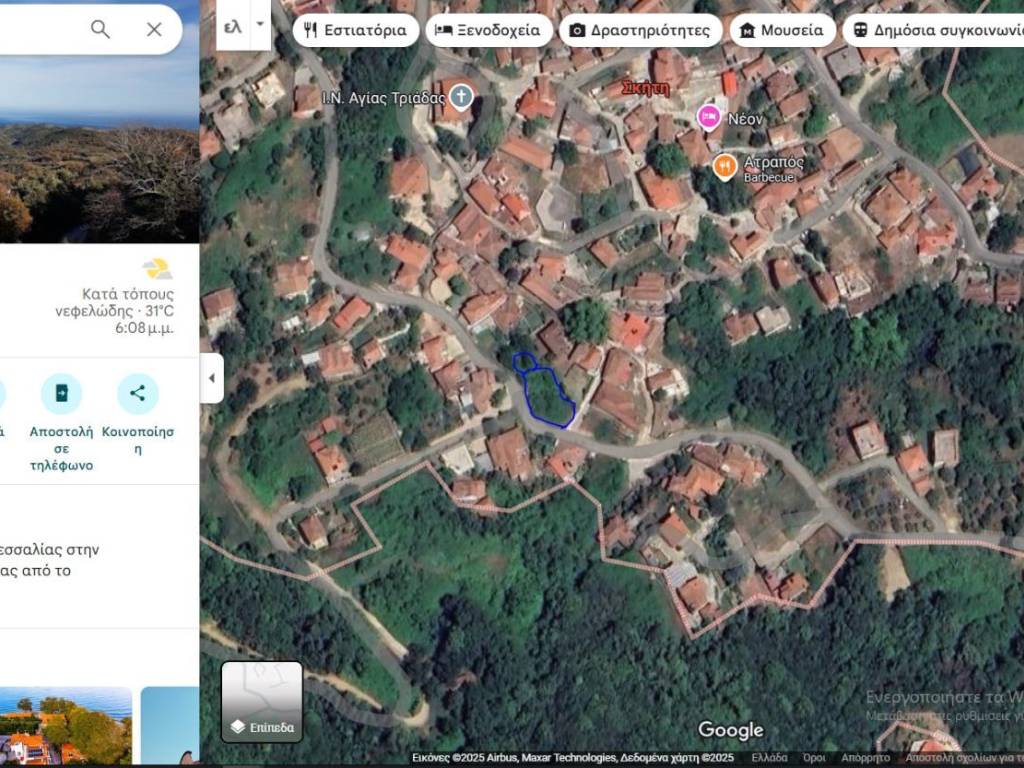The width and height of the screenshot is (1024, 768).
Task: Select the Δημόσια συγκοινωνία transit chip
Action: point(932,30)
